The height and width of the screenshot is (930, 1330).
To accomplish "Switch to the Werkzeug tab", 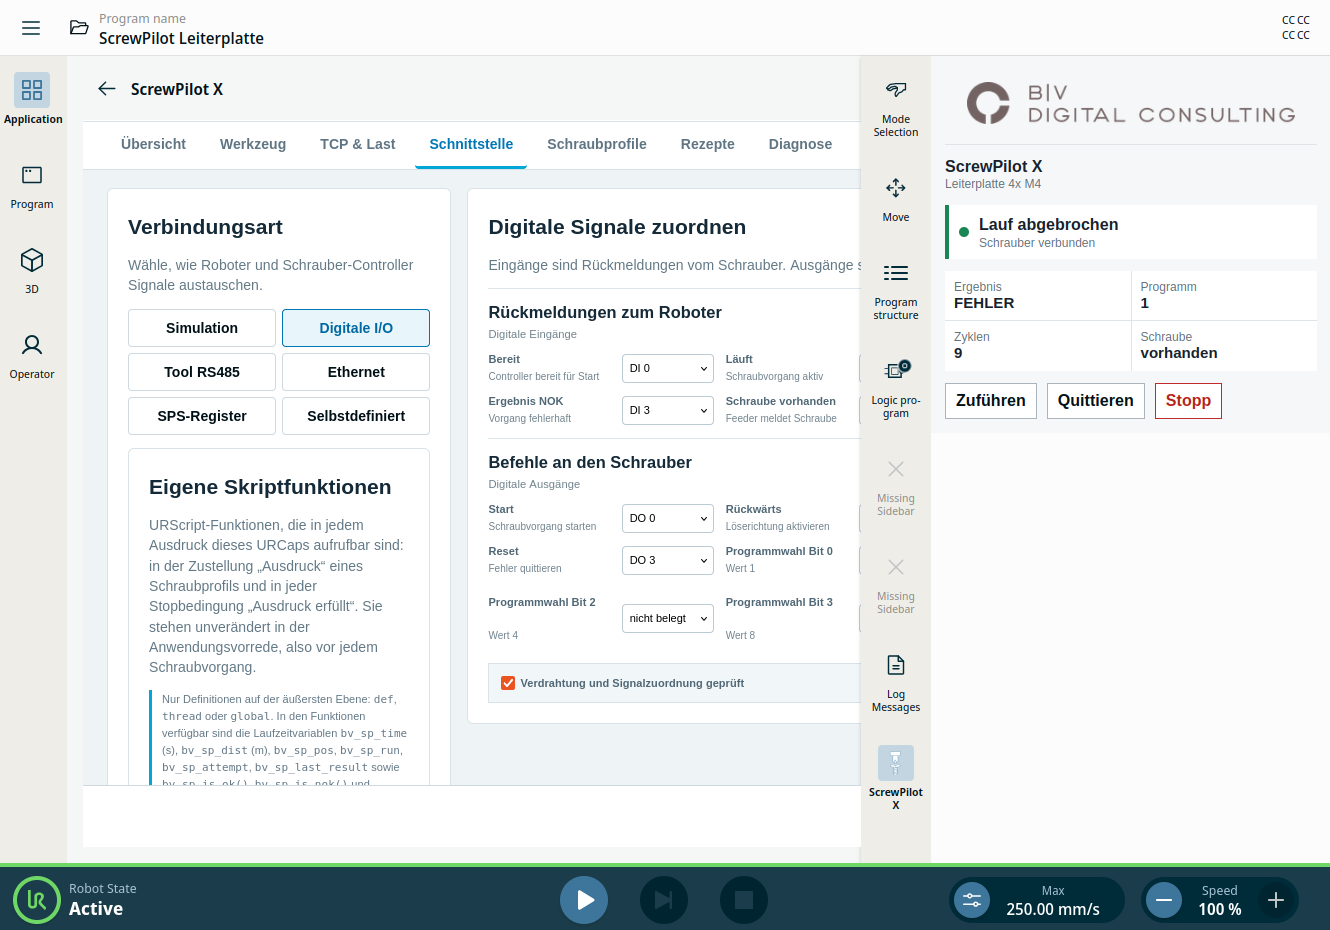I will point(253,144).
